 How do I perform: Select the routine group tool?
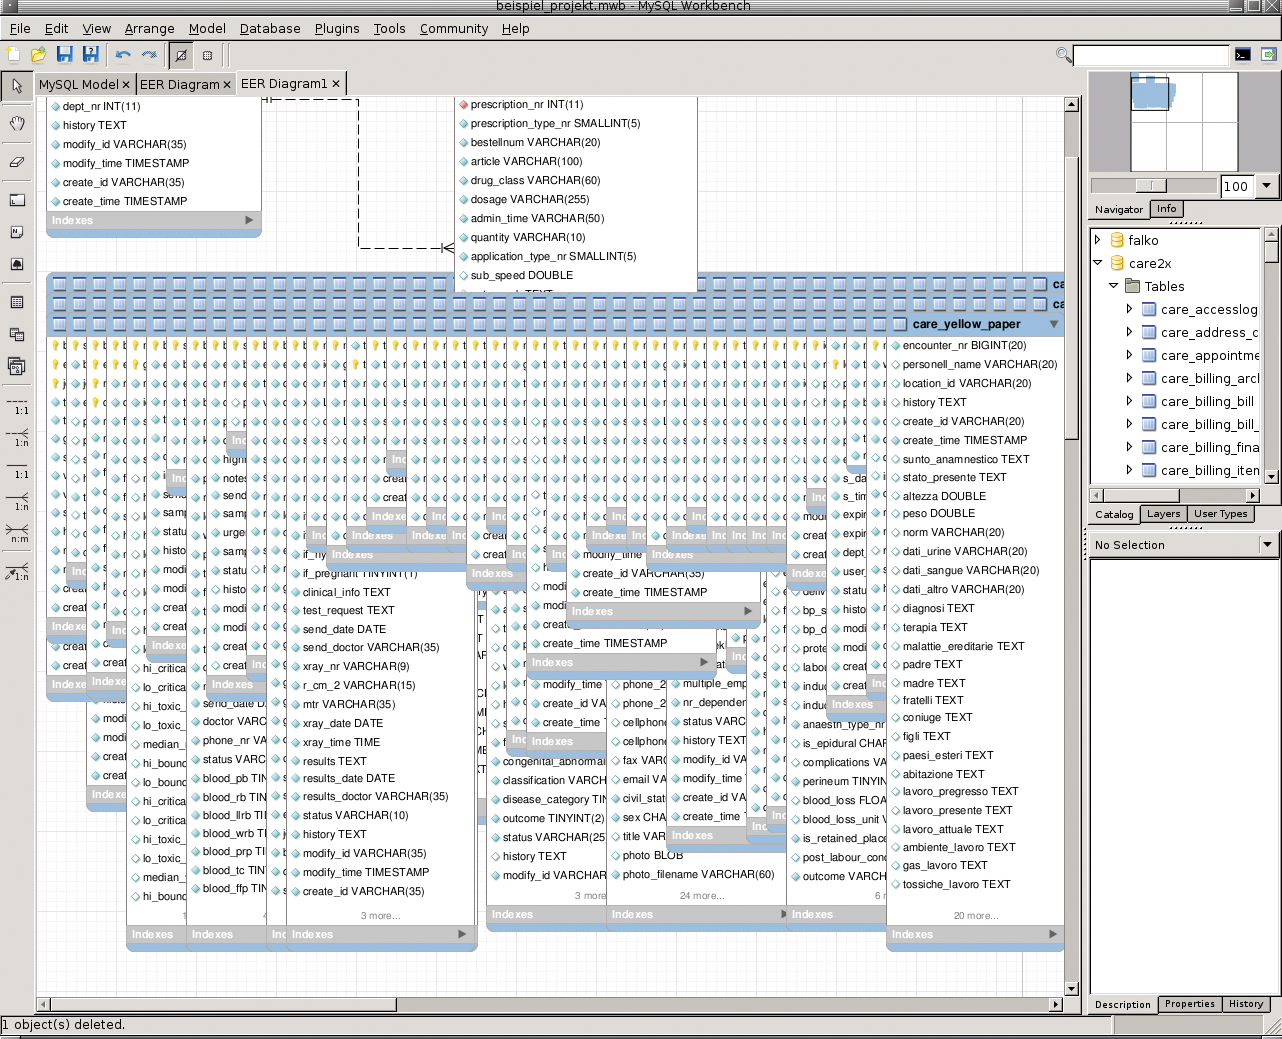(17, 366)
